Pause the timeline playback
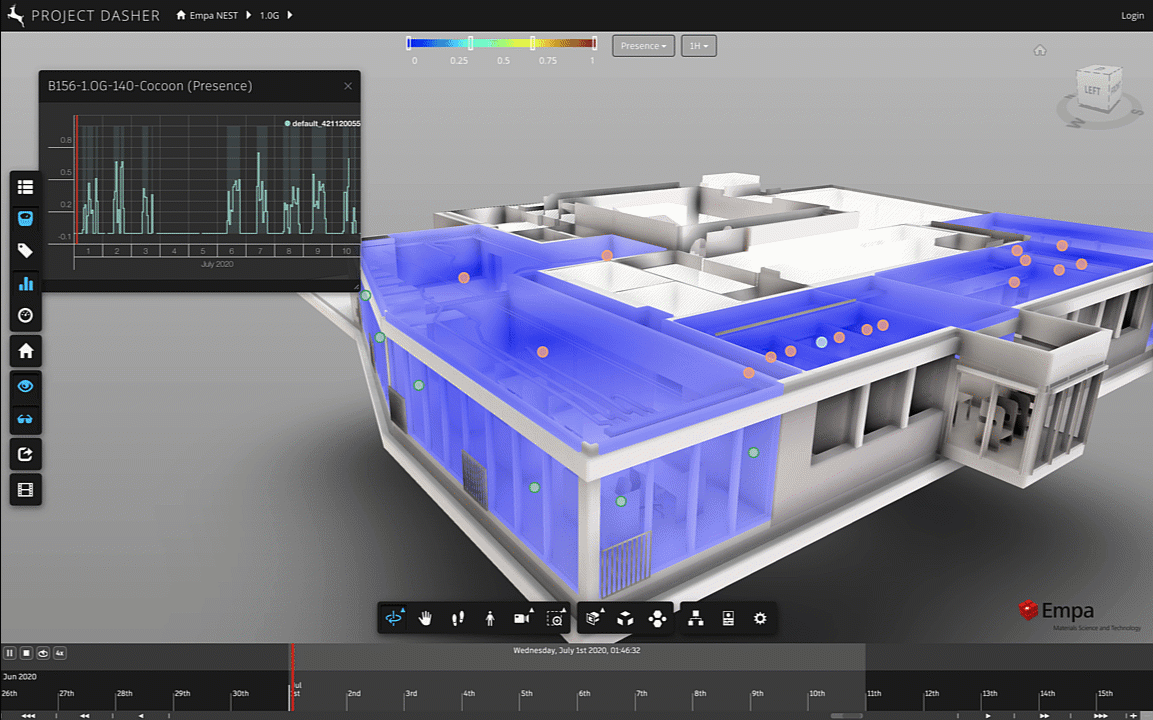 [10, 653]
